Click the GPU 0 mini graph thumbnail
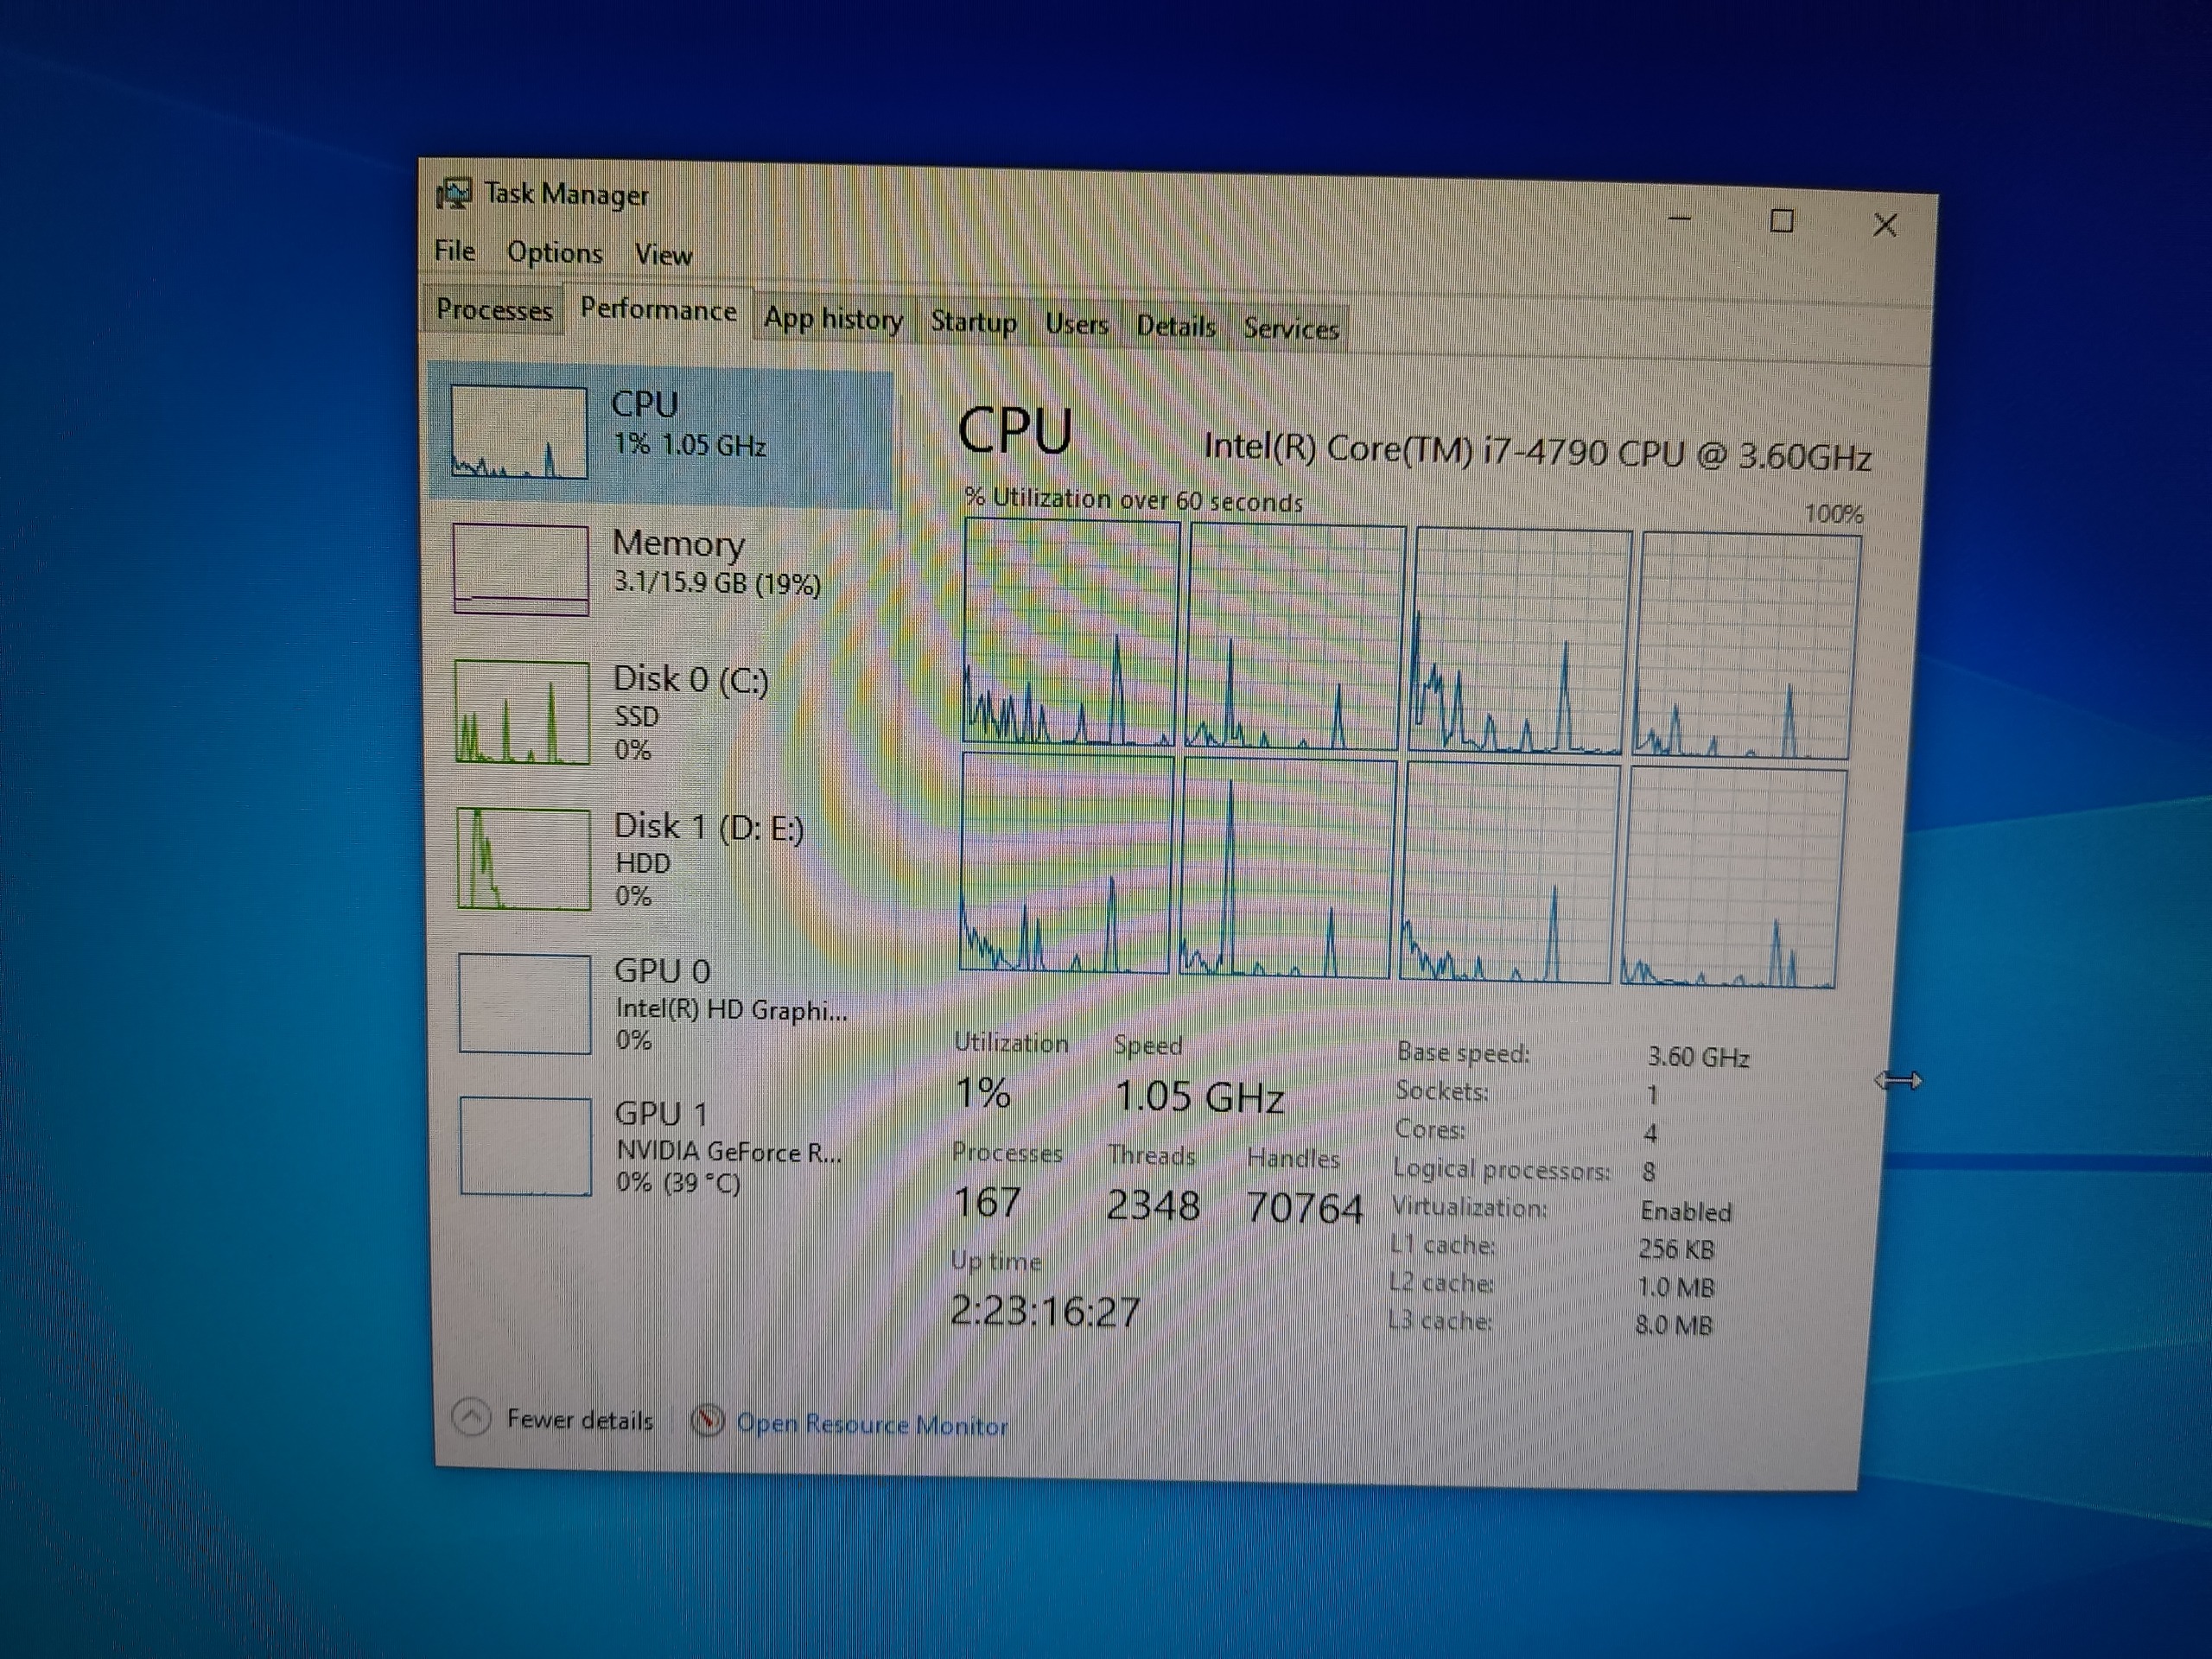The height and width of the screenshot is (1659, 2212). (525, 1003)
